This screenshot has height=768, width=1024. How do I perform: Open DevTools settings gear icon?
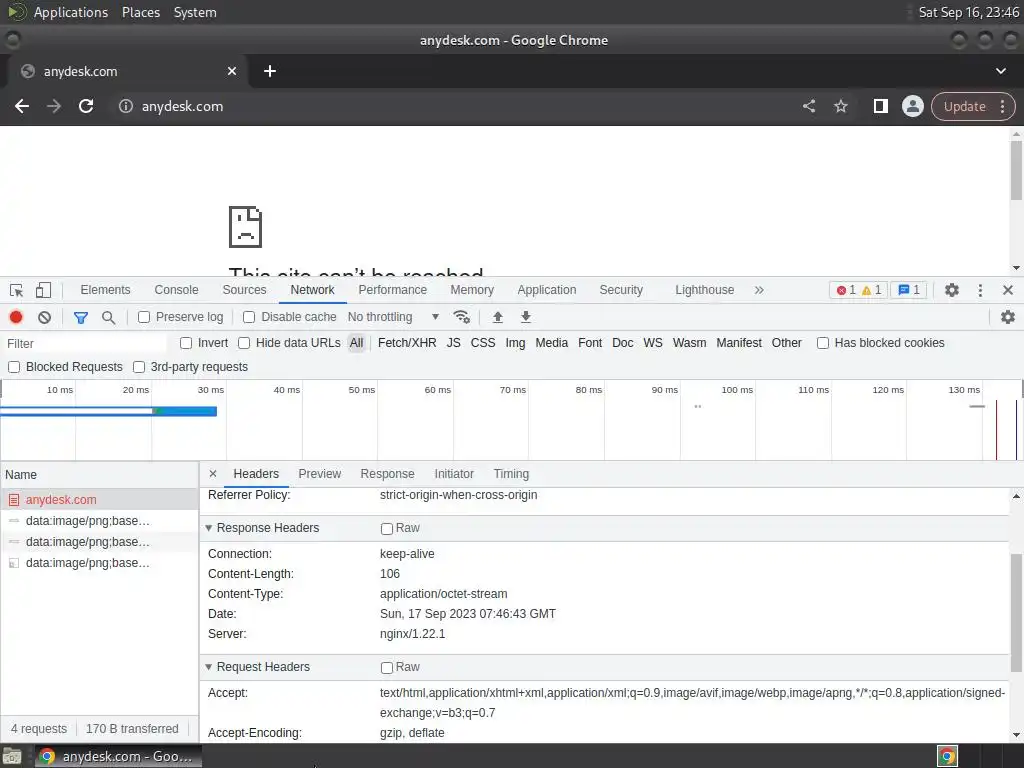(x=952, y=290)
